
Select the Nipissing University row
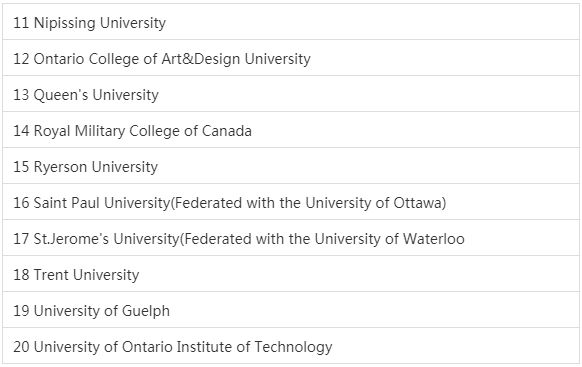tap(291, 22)
